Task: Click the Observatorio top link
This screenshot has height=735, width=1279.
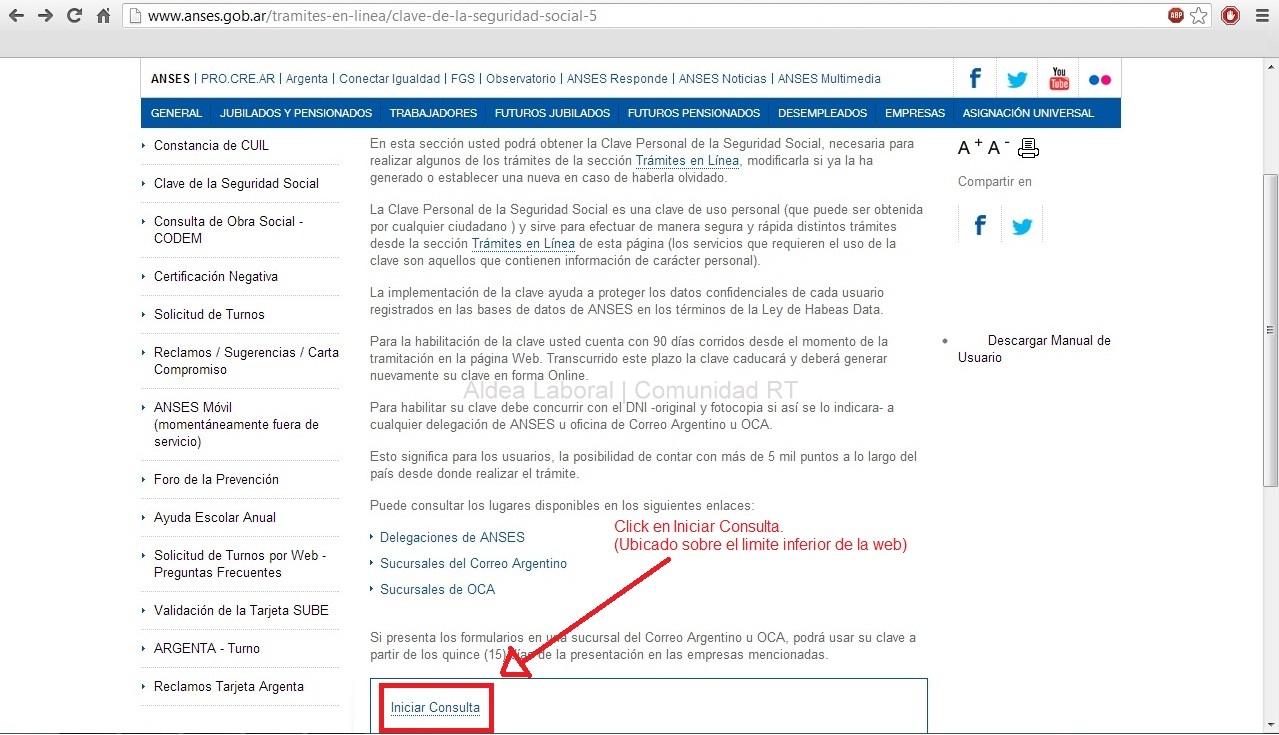Action: 521,79
